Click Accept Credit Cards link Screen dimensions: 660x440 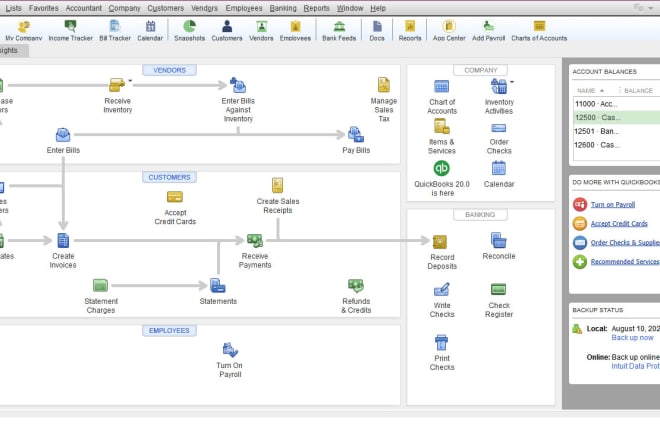619,224
